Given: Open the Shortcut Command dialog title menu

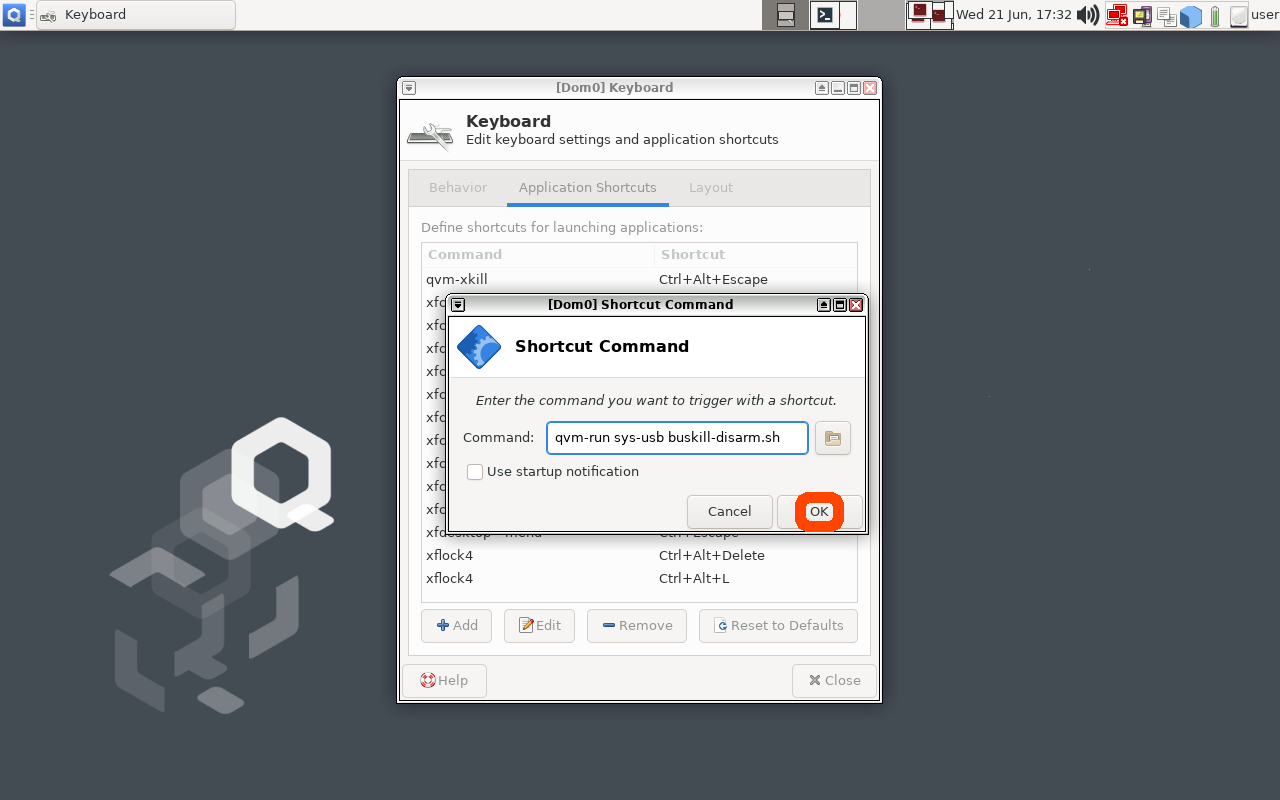Looking at the screenshot, I should 458,305.
